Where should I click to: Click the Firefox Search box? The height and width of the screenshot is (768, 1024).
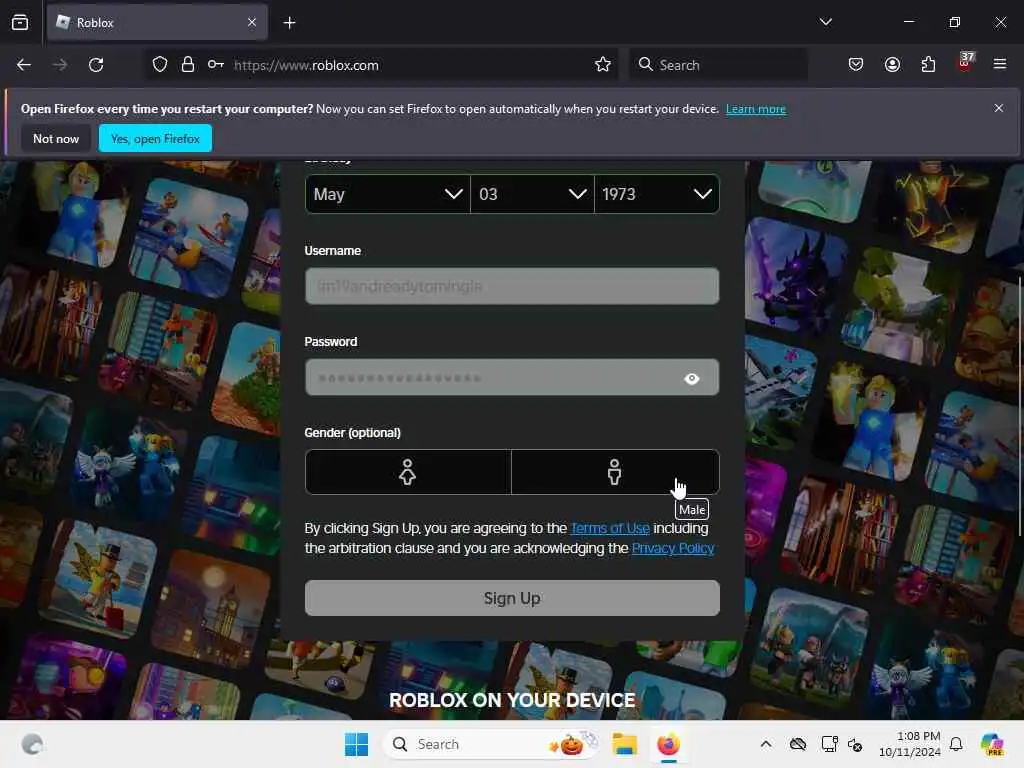pyautogui.click(x=718, y=65)
